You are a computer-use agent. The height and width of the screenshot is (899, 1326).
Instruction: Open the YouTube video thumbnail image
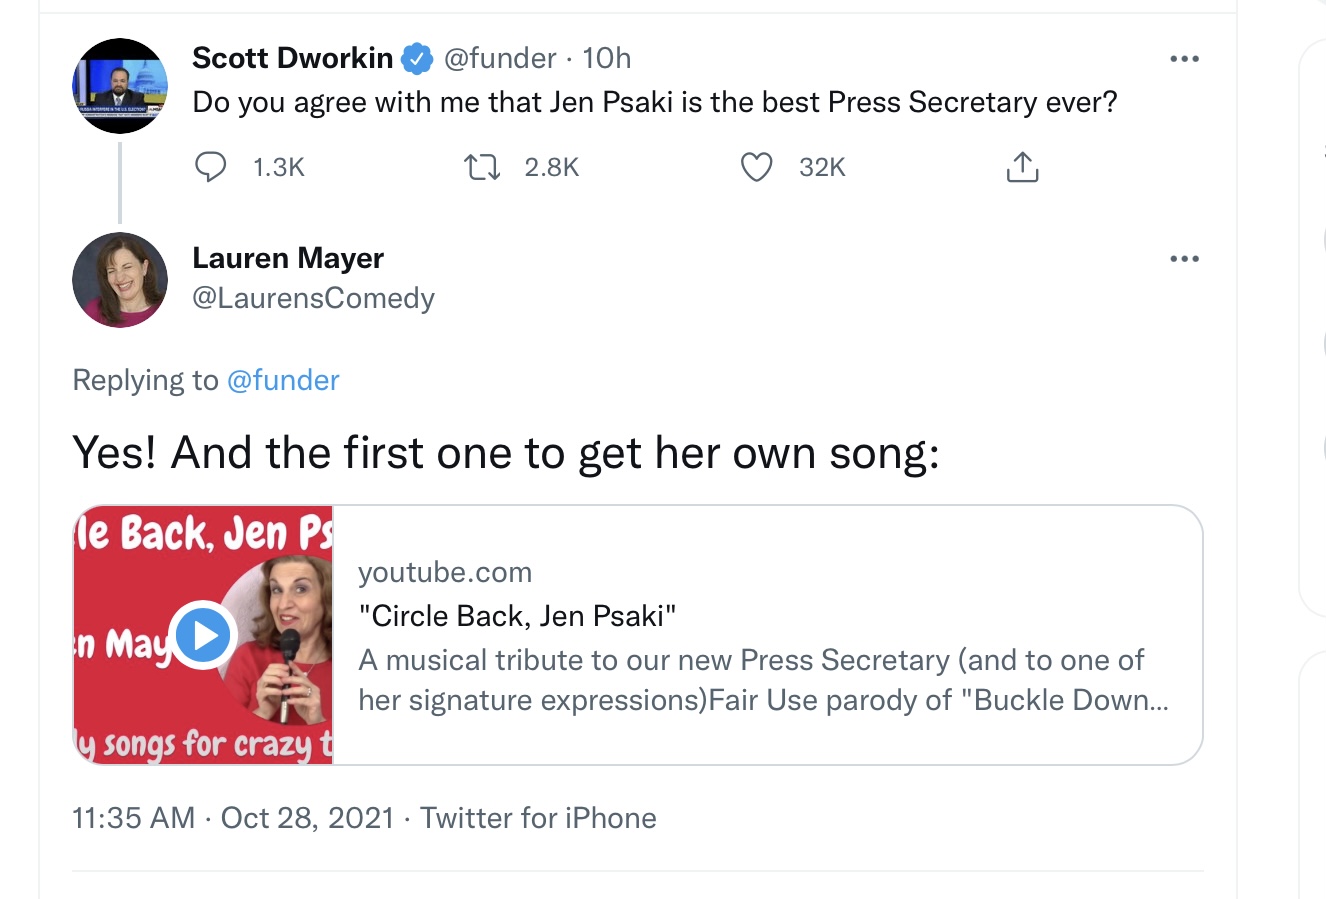click(203, 635)
